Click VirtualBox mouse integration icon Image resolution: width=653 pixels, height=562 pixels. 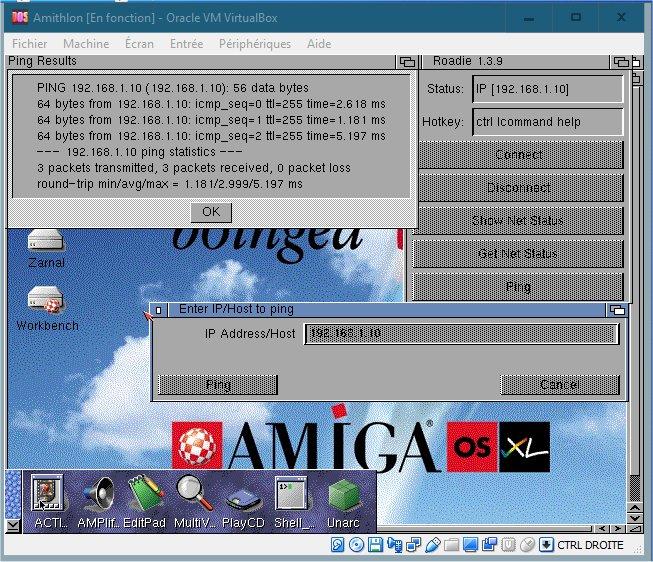click(x=527, y=545)
